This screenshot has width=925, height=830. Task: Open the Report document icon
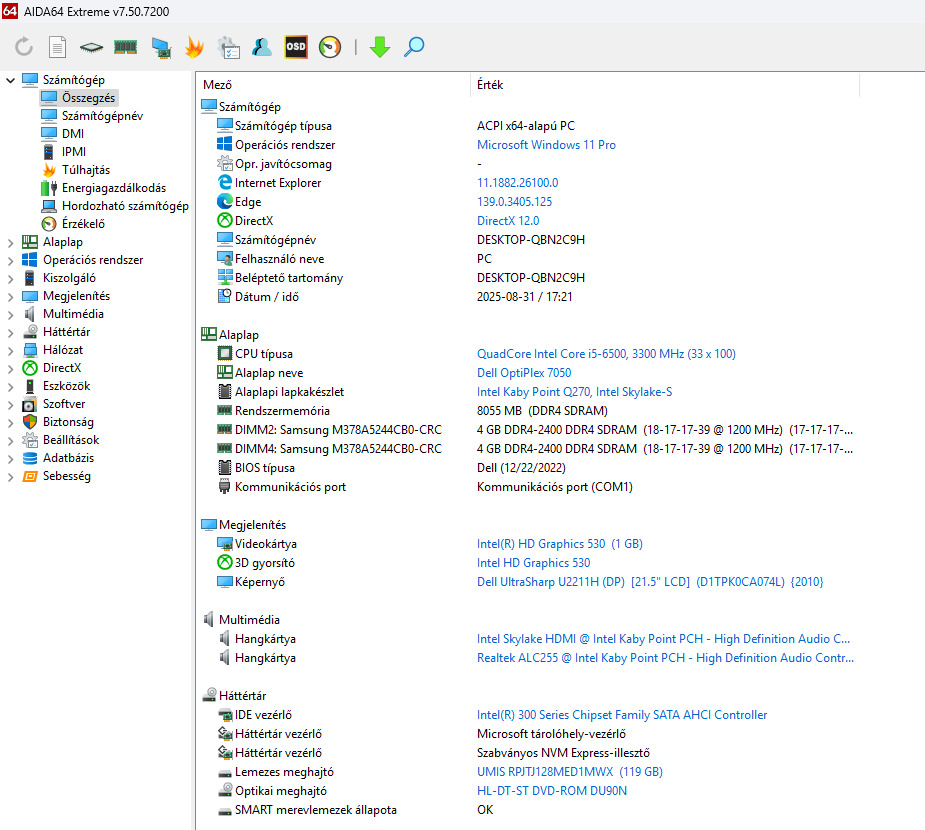point(57,47)
